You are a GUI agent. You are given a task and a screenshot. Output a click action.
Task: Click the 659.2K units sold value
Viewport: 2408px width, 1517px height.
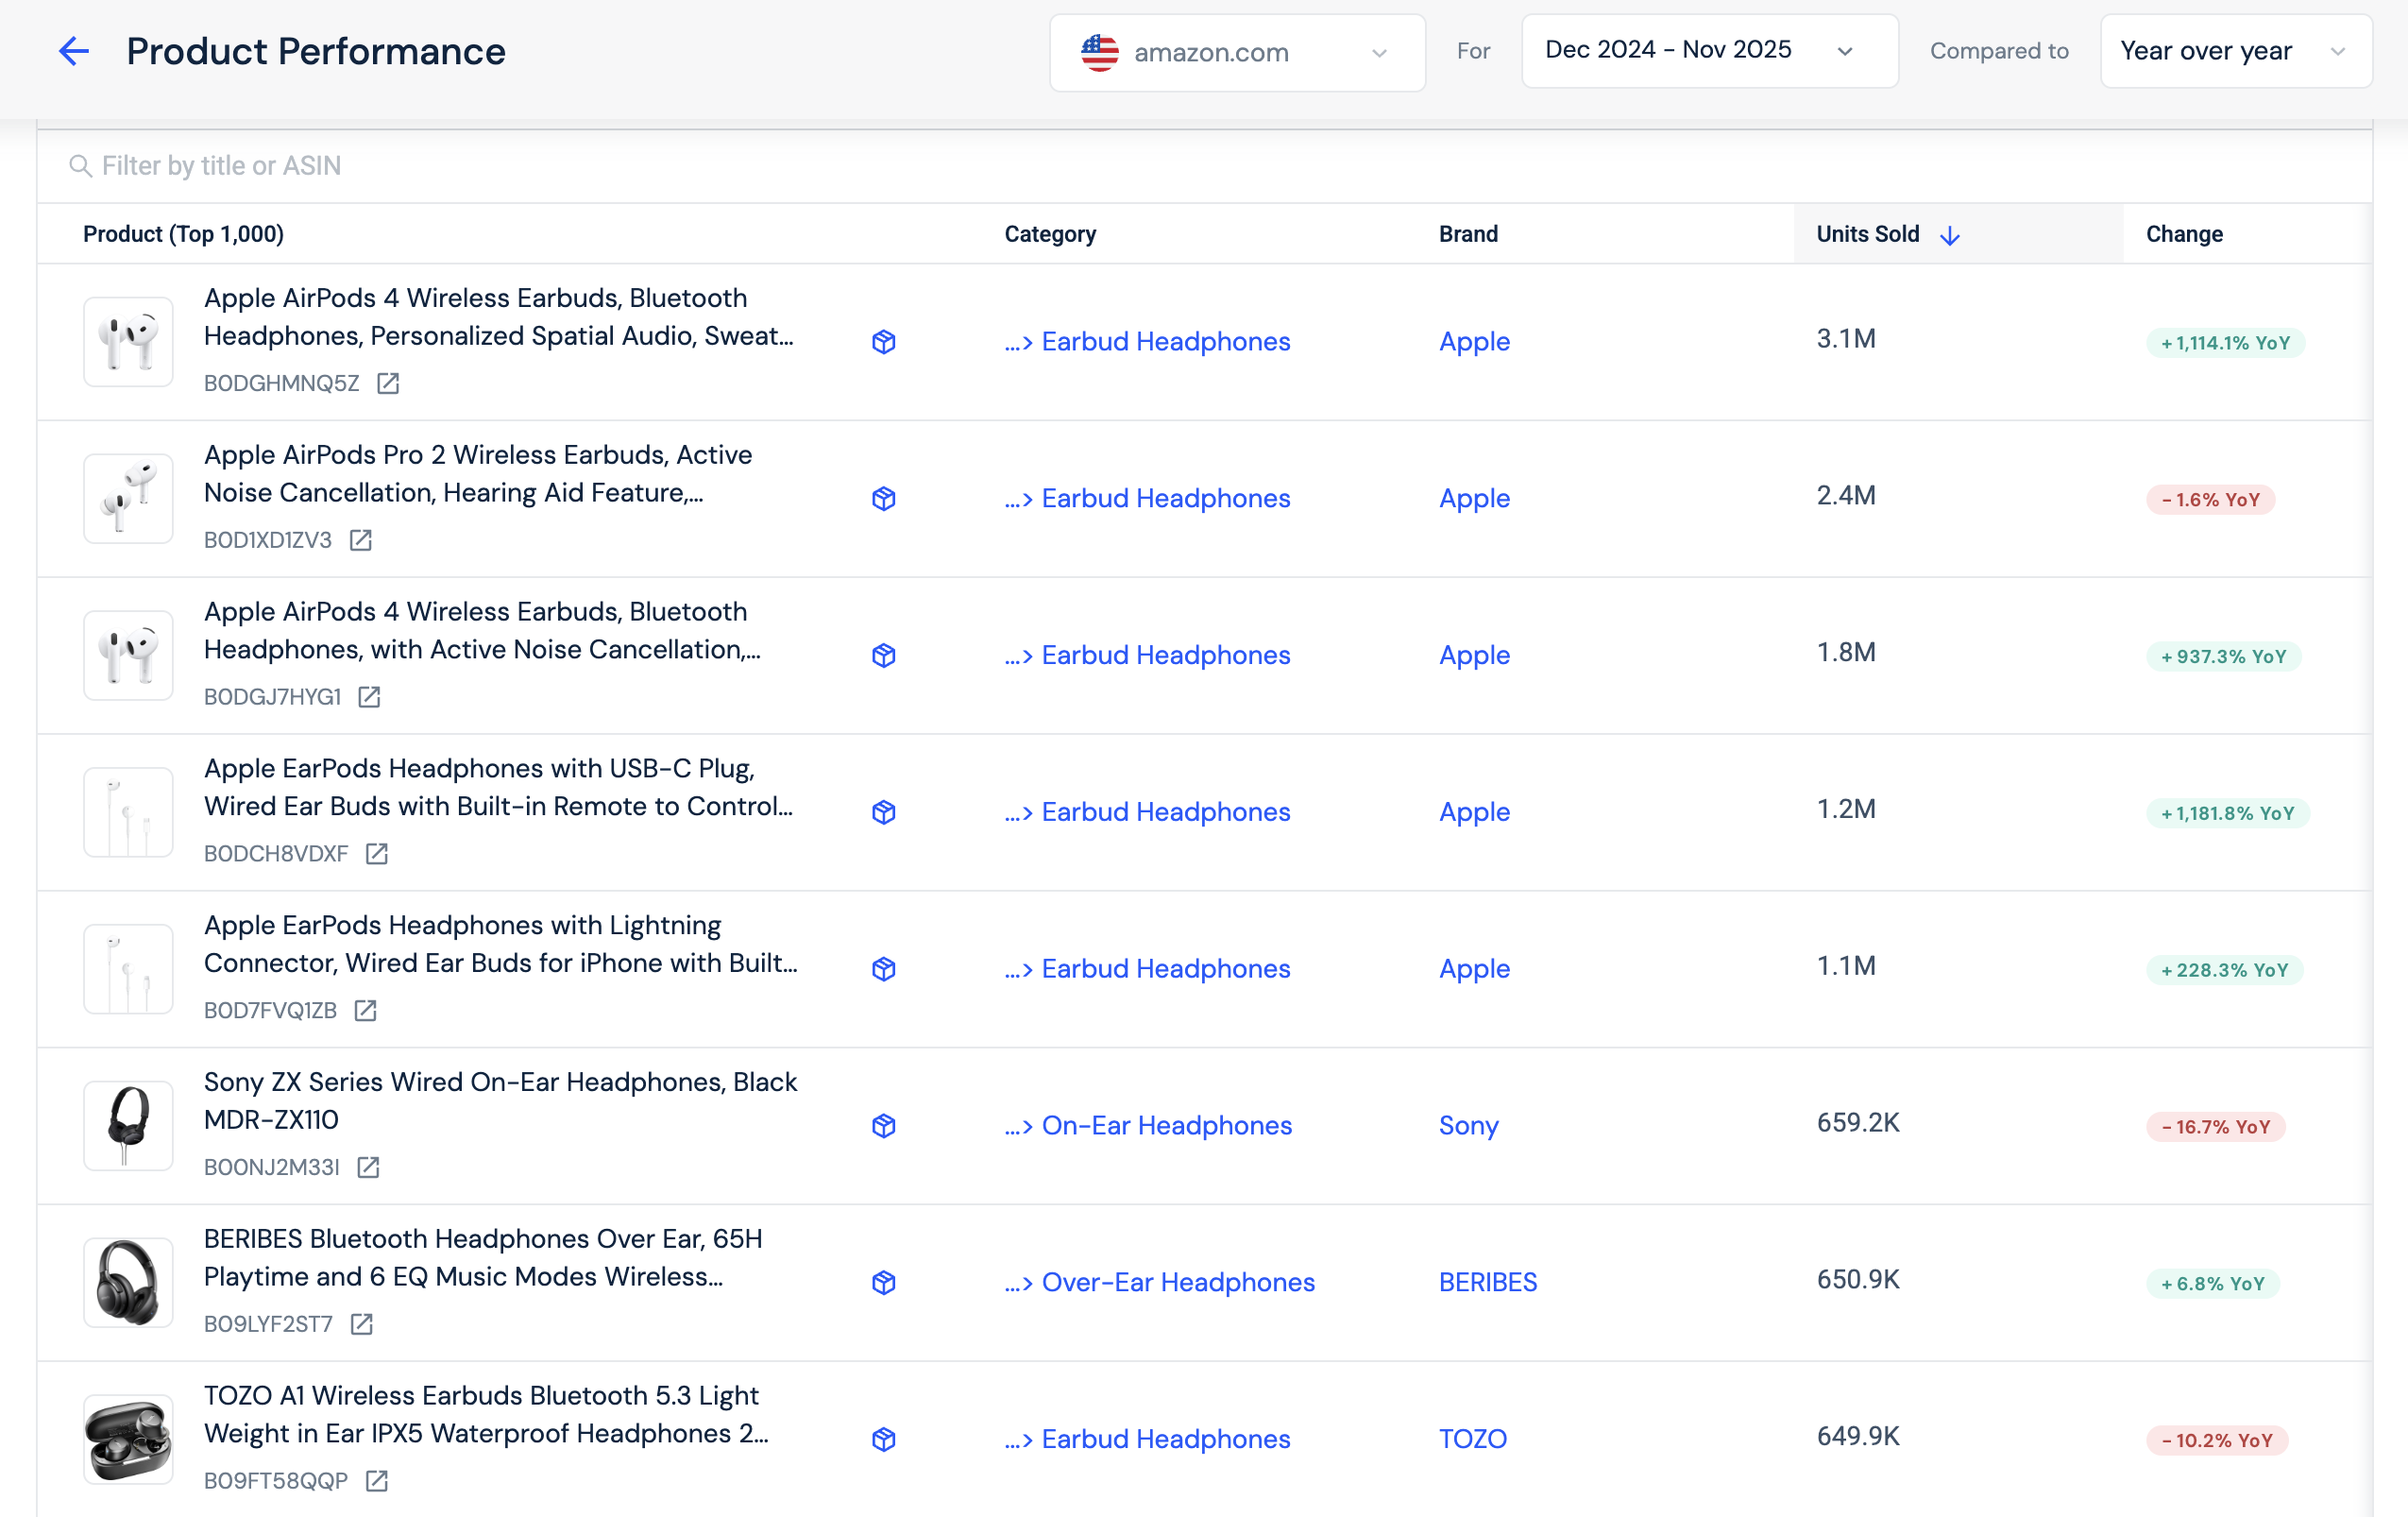pyautogui.click(x=1858, y=1123)
